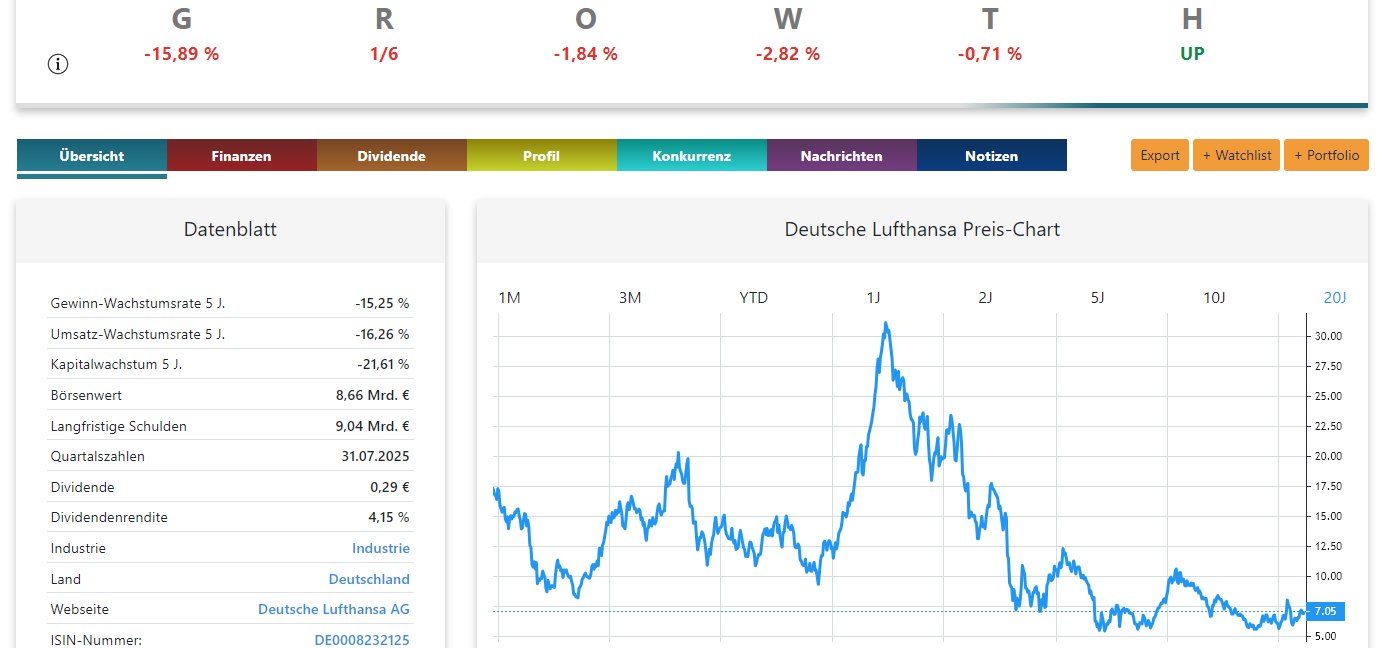Click the chart peak near 30.00

[885, 324]
